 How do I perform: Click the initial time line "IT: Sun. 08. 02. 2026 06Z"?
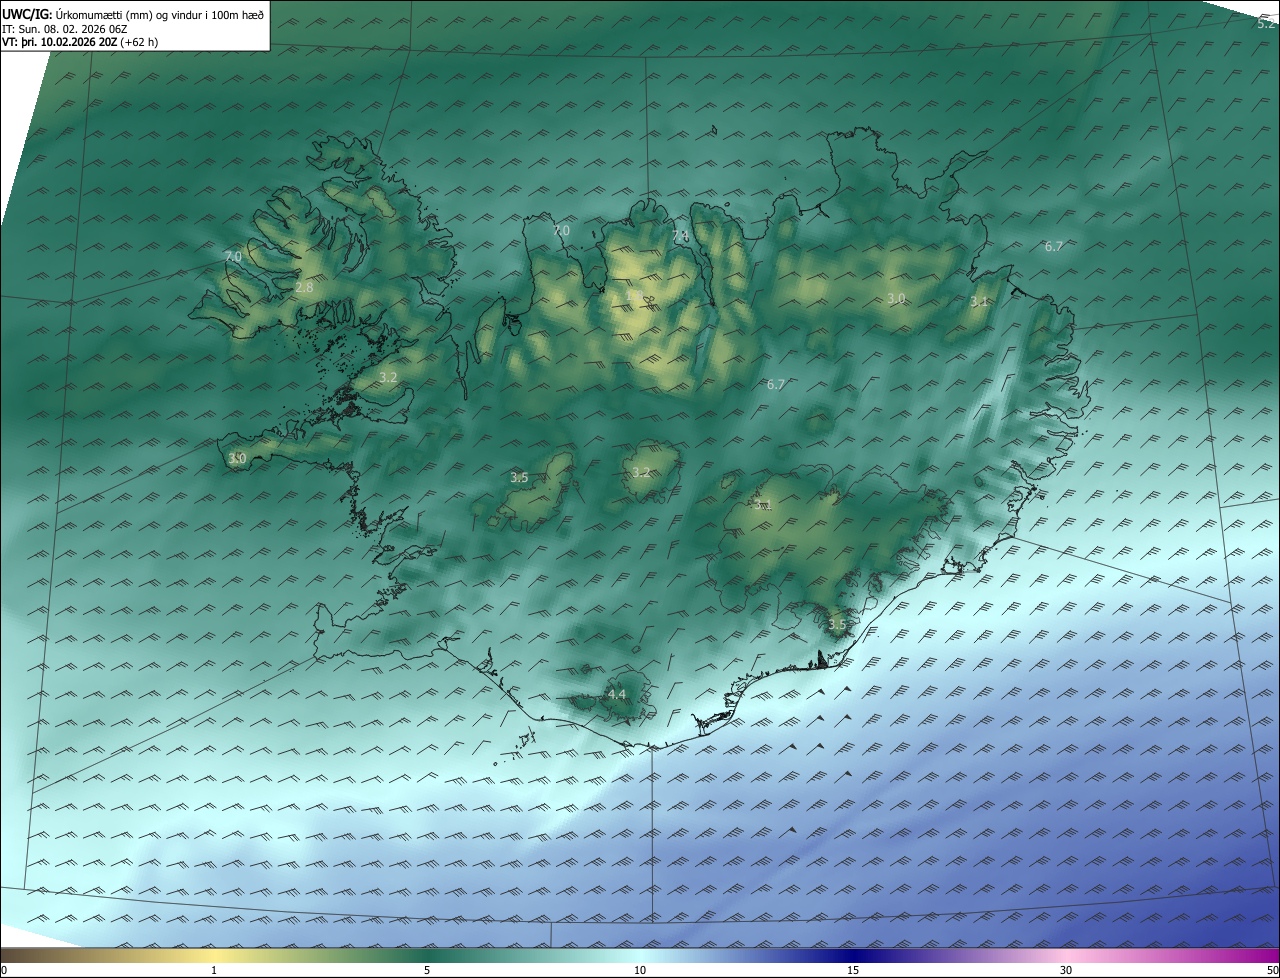[66, 29]
